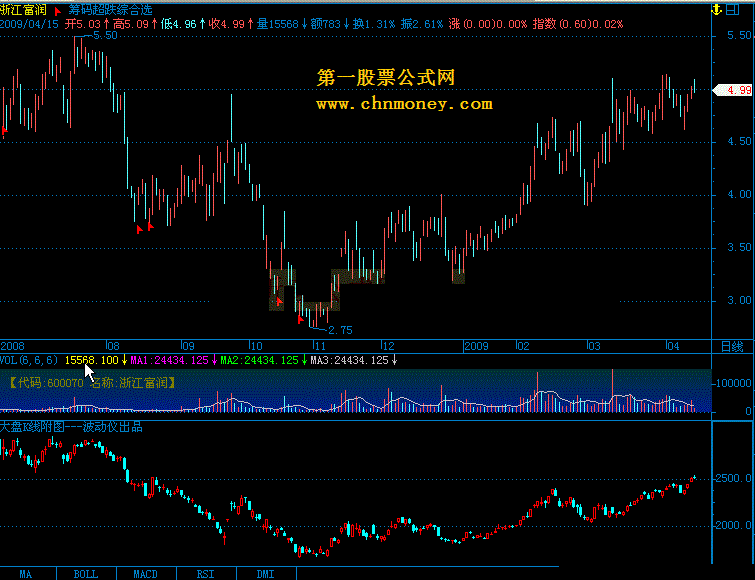This screenshot has width=755, height=580.
Task: Click the 2008 date axis label
Action: click(13, 346)
